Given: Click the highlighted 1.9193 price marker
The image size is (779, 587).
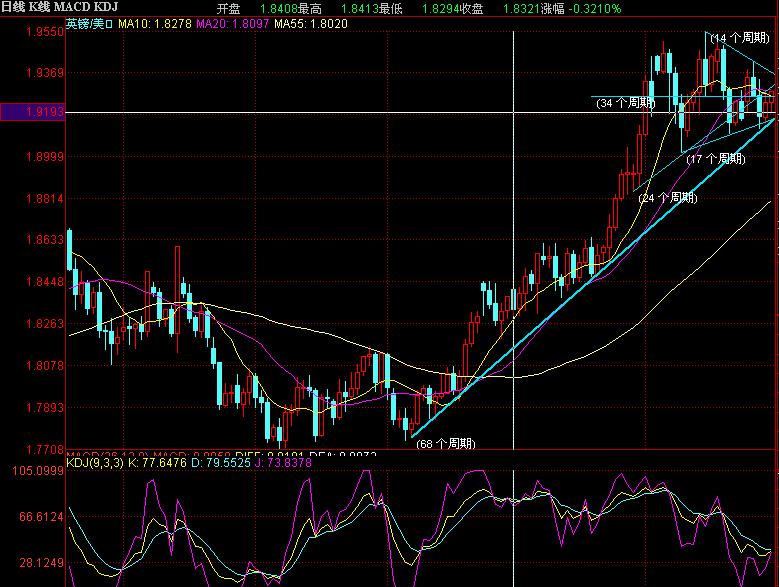Looking at the screenshot, I should [x=33, y=113].
